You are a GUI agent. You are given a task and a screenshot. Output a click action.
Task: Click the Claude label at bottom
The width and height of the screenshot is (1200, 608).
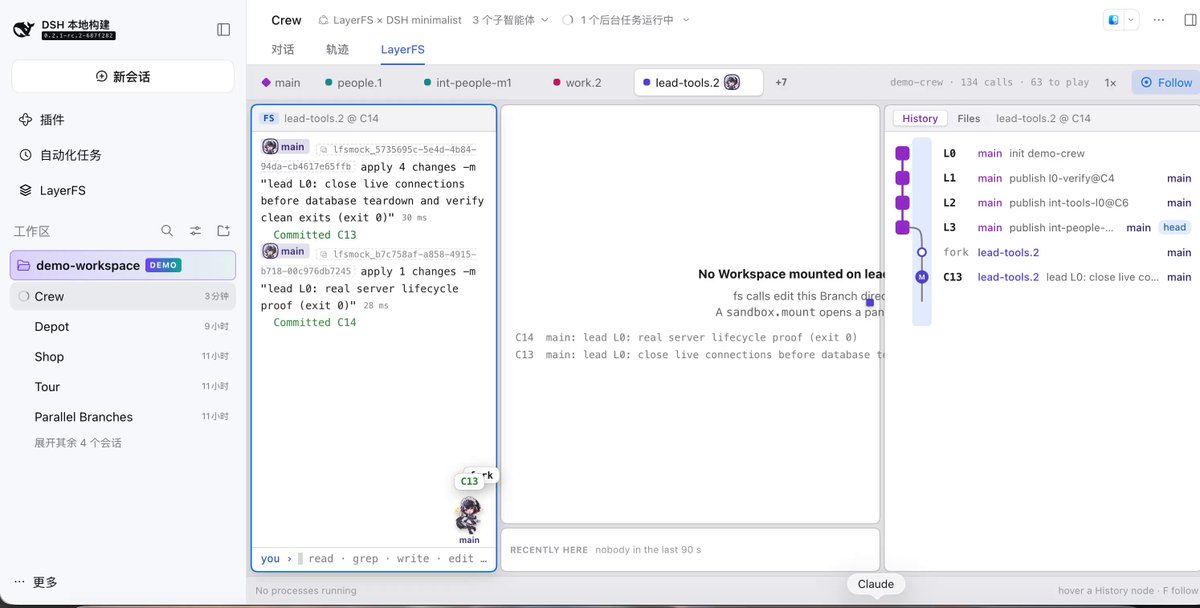876,584
